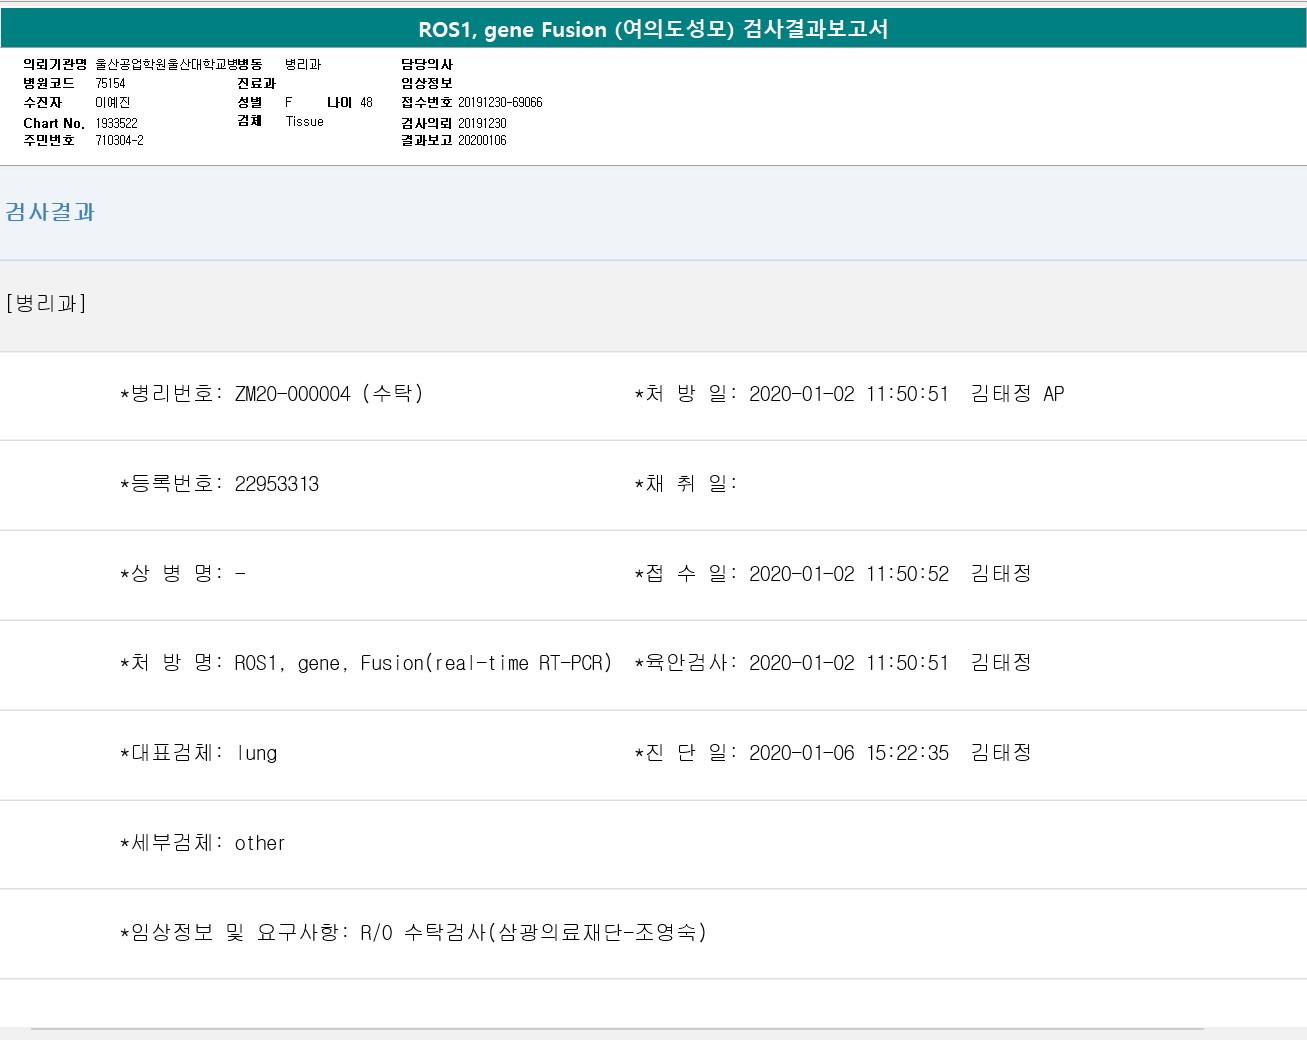
Task: Select the receipt number '20191230-69066'
Action: coord(500,102)
